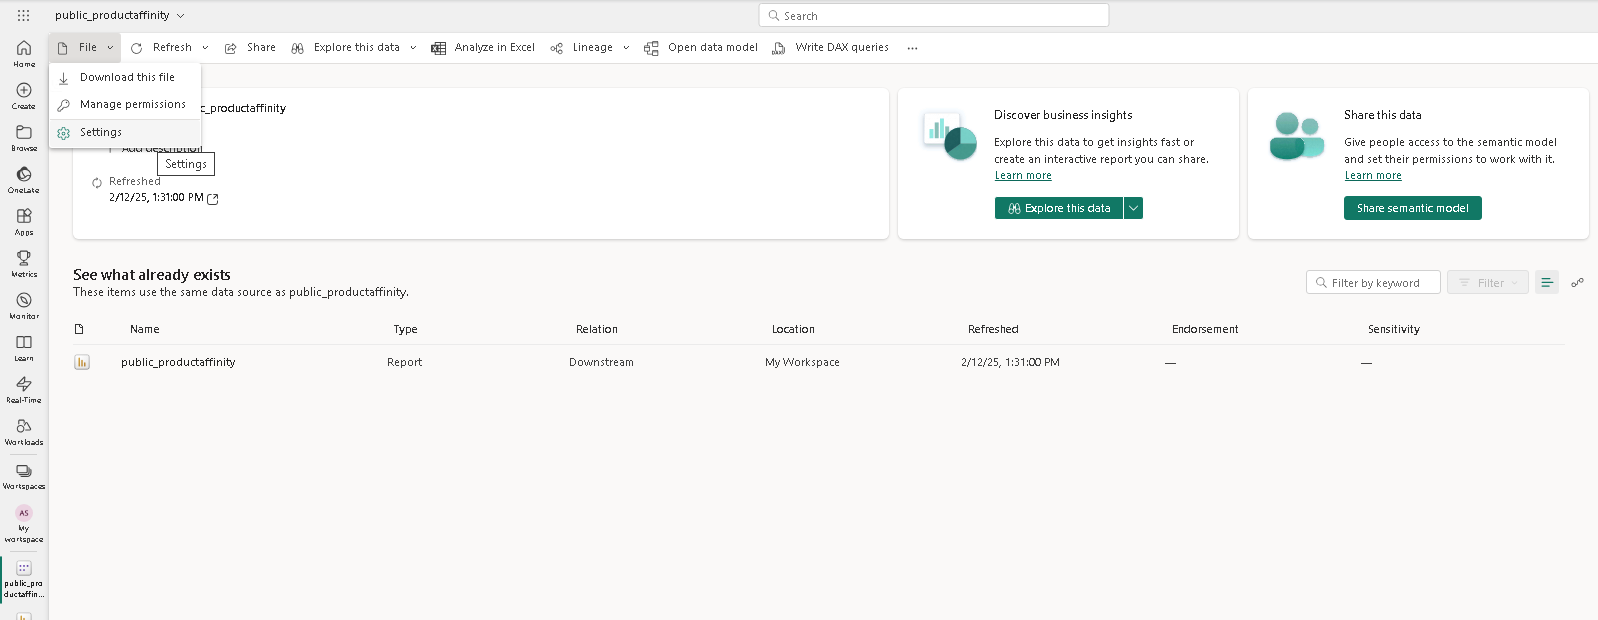Open Workloads in the left navigation
Image resolution: width=1598 pixels, height=620 pixels.
coord(24,431)
